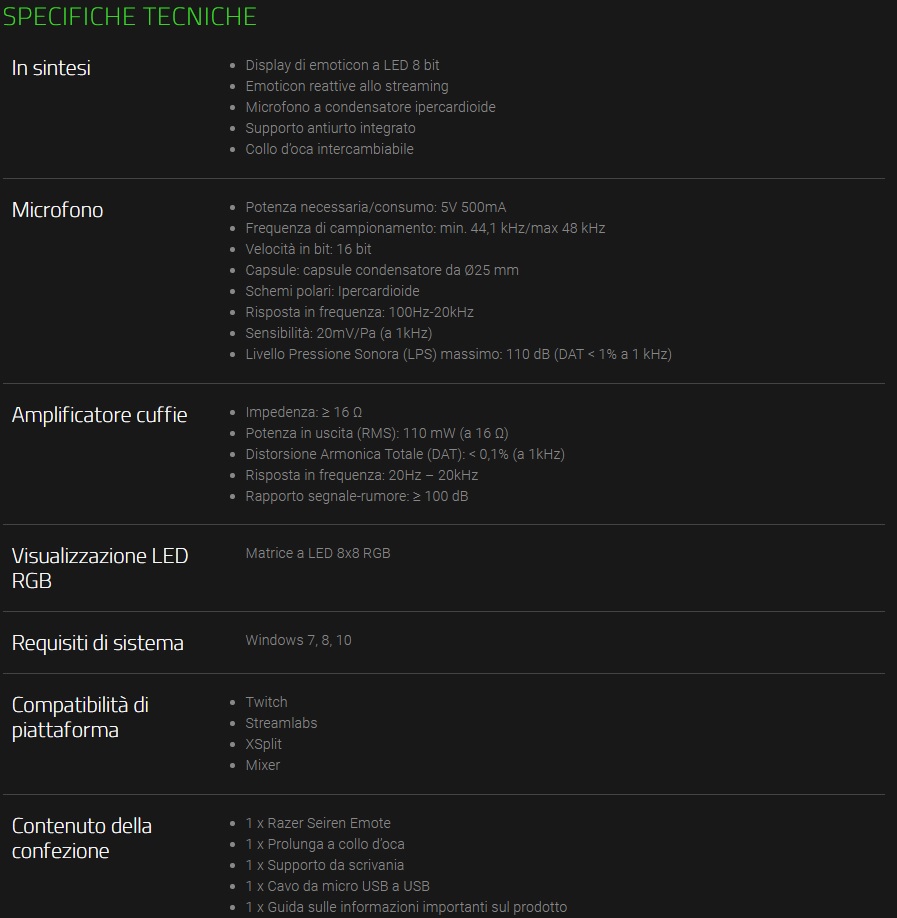Click the "Mixer" platform entry
Screen dimensions: 897x918
[262, 765]
